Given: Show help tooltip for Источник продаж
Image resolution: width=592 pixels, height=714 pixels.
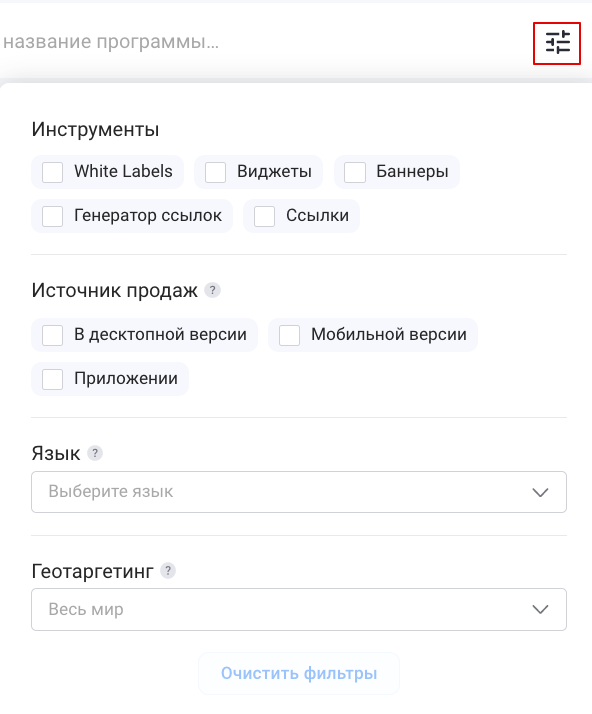Looking at the screenshot, I should tap(212, 290).
